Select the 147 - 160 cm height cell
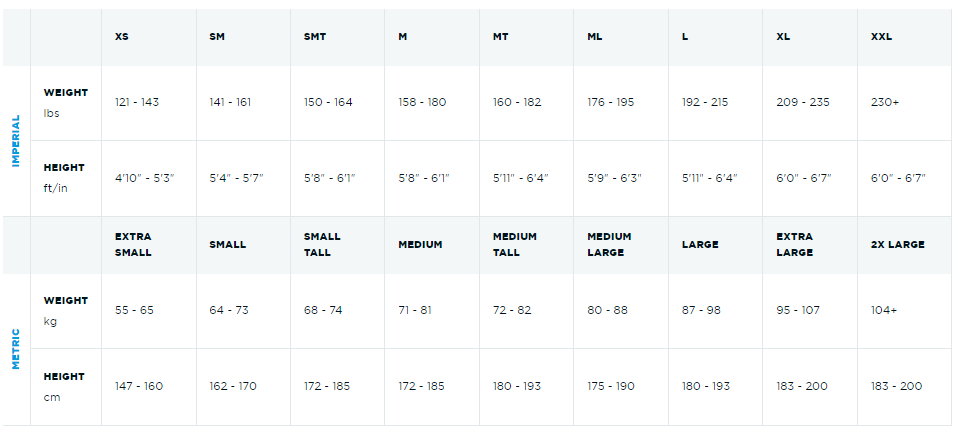The image size is (960, 434). [x=139, y=386]
